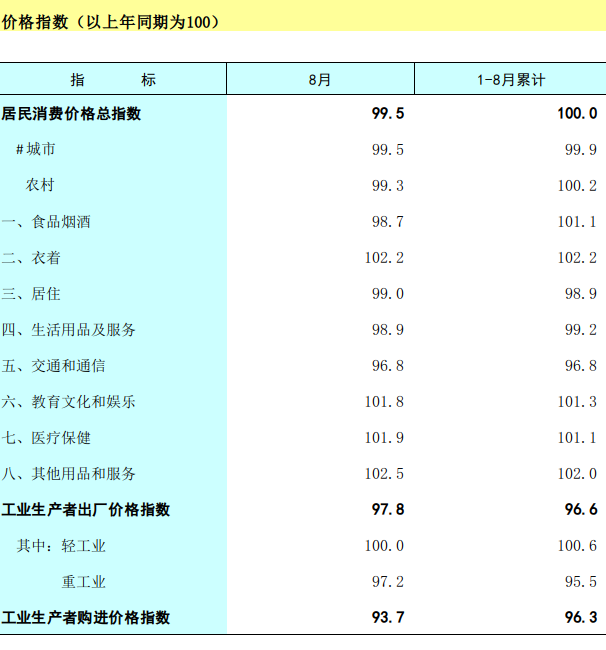The width and height of the screenshot is (606, 650).
Task: Select the 8月 column header
Action: (320, 79)
